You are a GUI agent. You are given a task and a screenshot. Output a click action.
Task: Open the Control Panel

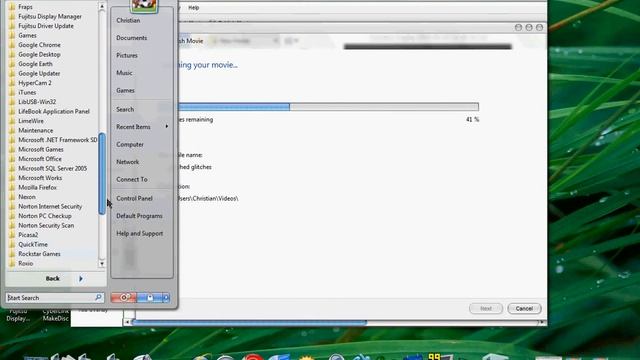click(x=134, y=198)
